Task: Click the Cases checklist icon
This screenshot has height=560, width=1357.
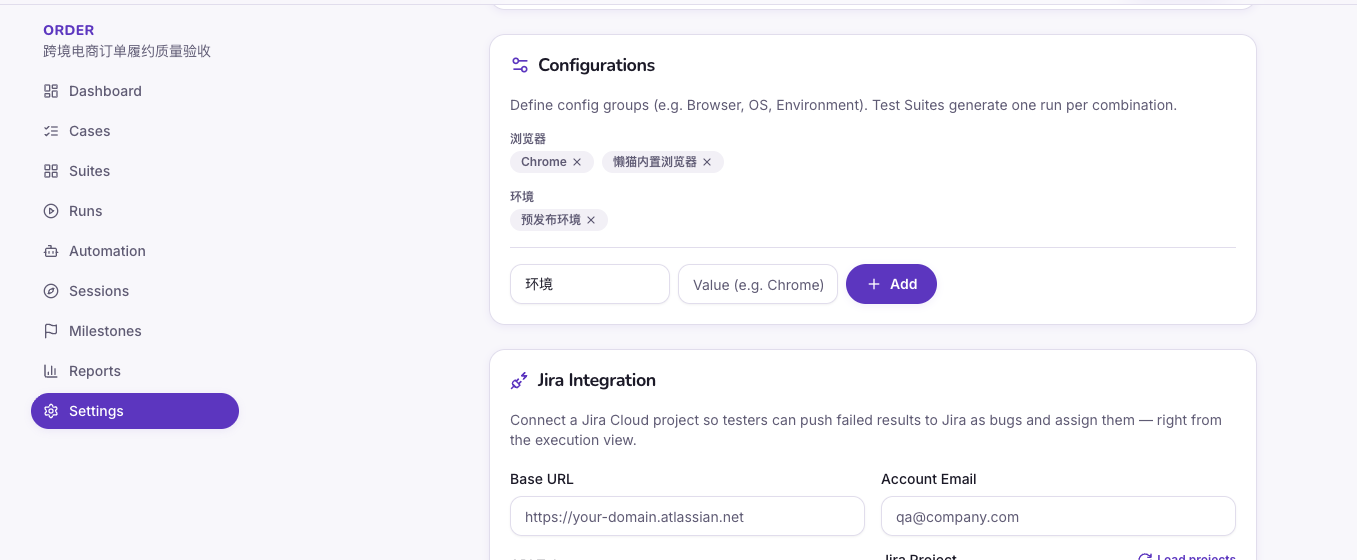Action: pos(51,131)
